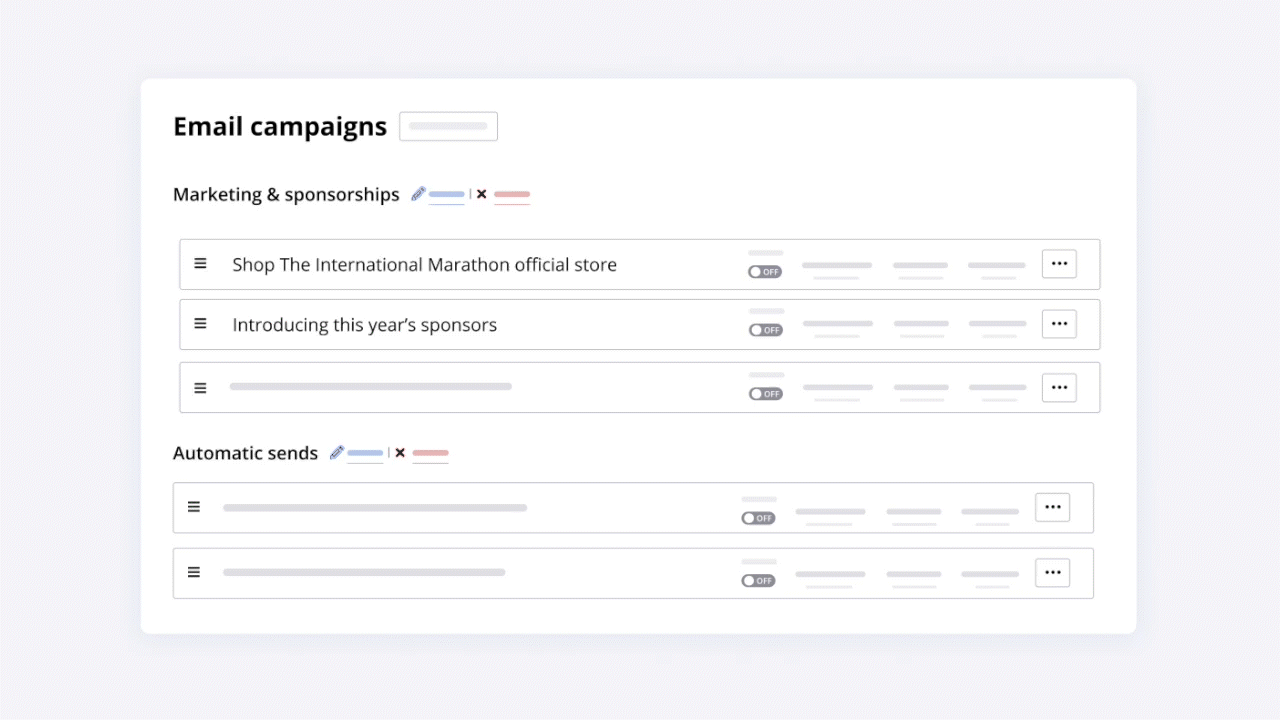Click pencil edit icon beside Automatic sends

337,453
